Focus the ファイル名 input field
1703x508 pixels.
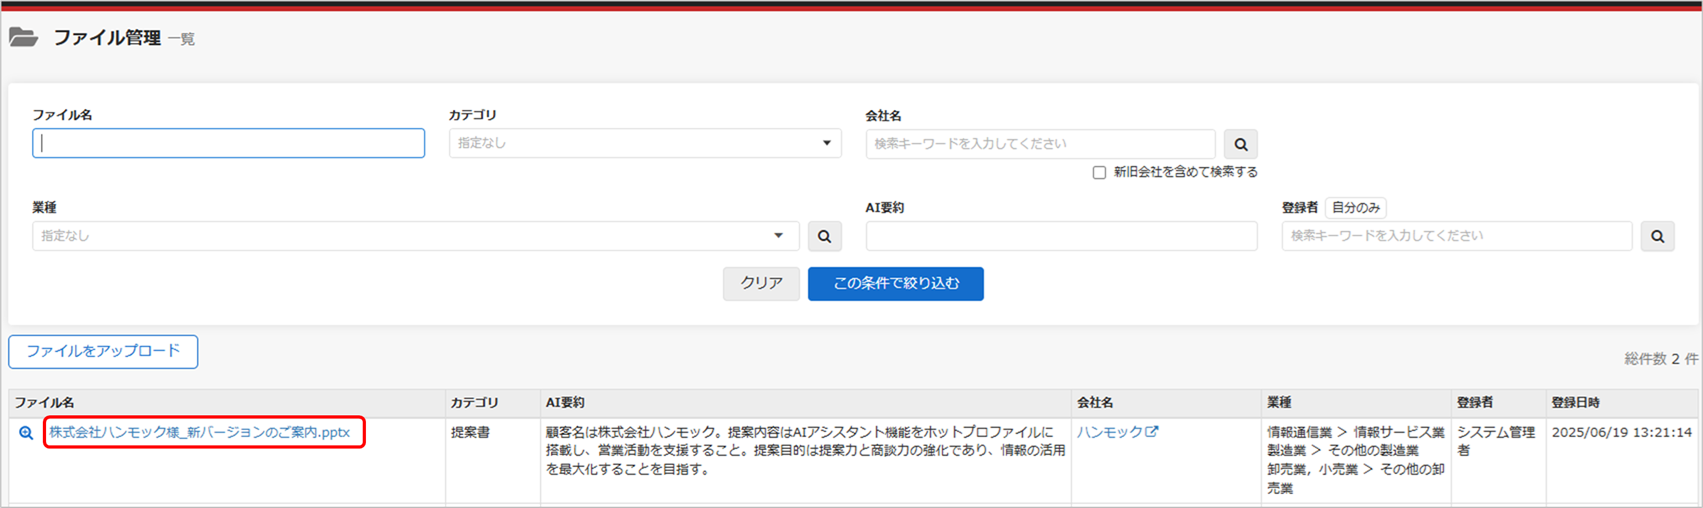pos(228,143)
